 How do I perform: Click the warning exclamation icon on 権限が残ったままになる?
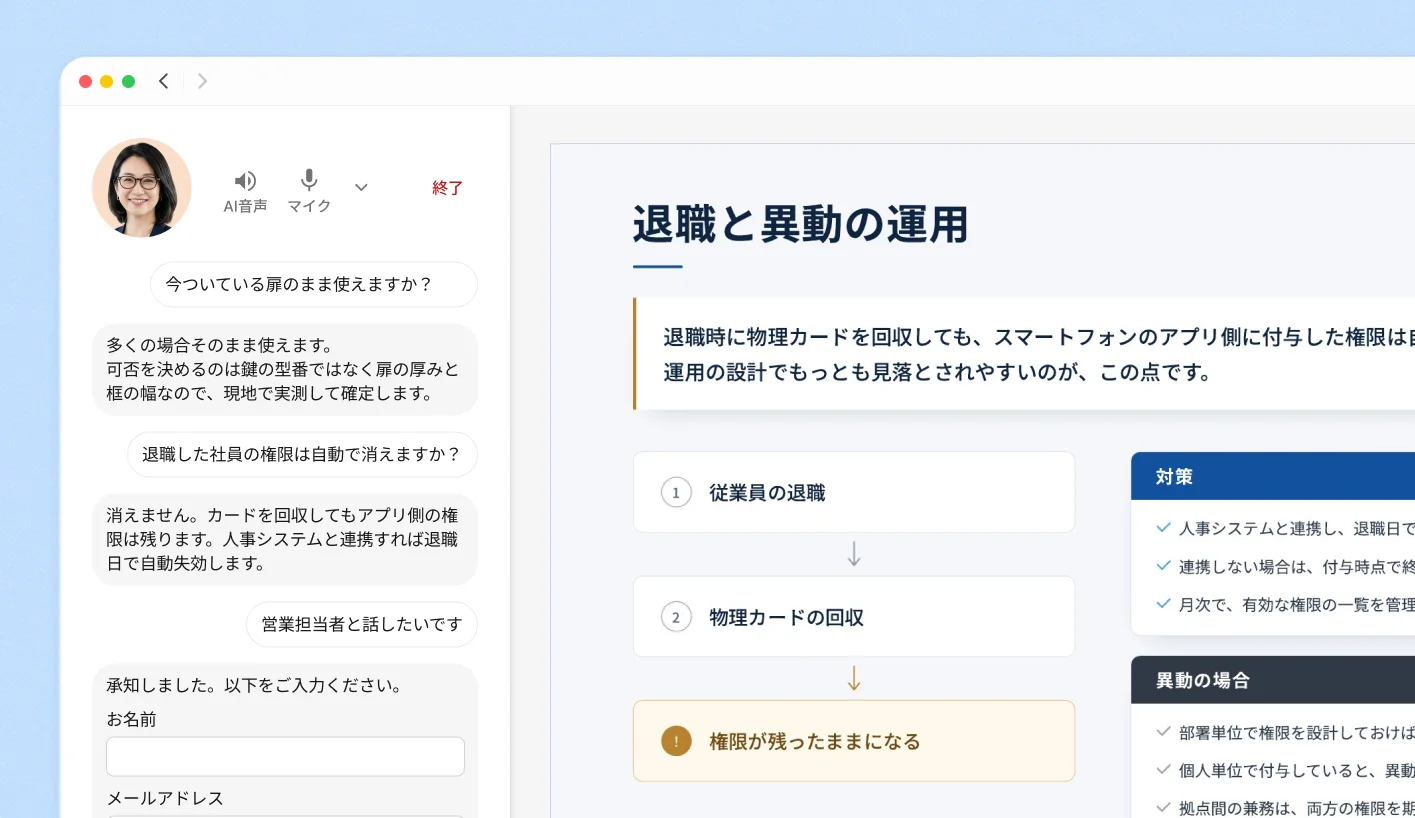pos(676,741)
